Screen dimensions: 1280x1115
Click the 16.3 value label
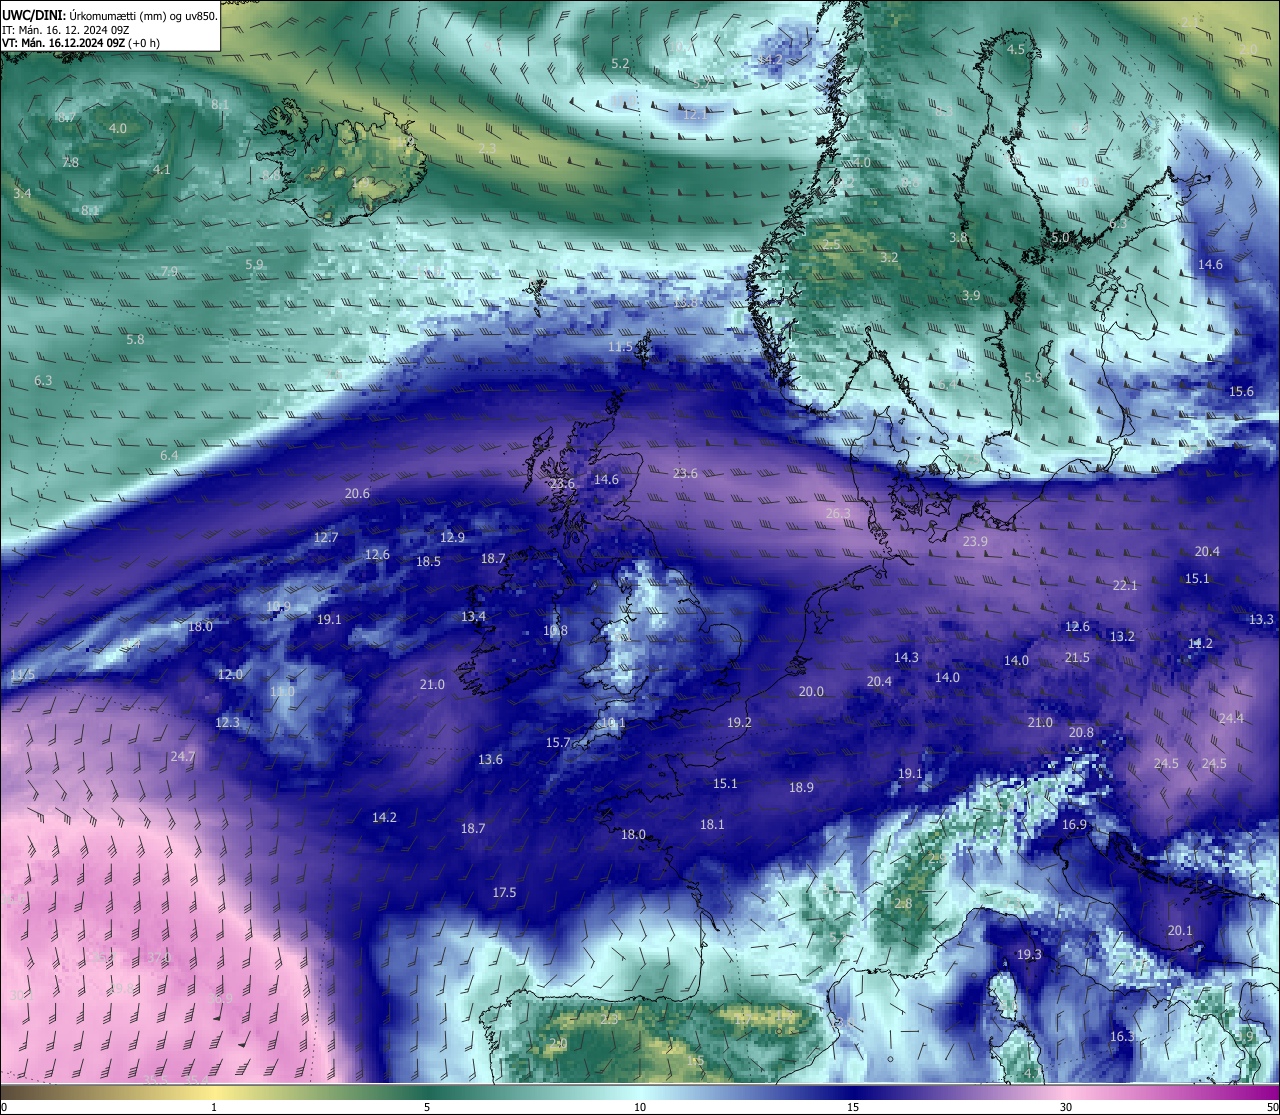tap(1122, 1037)
